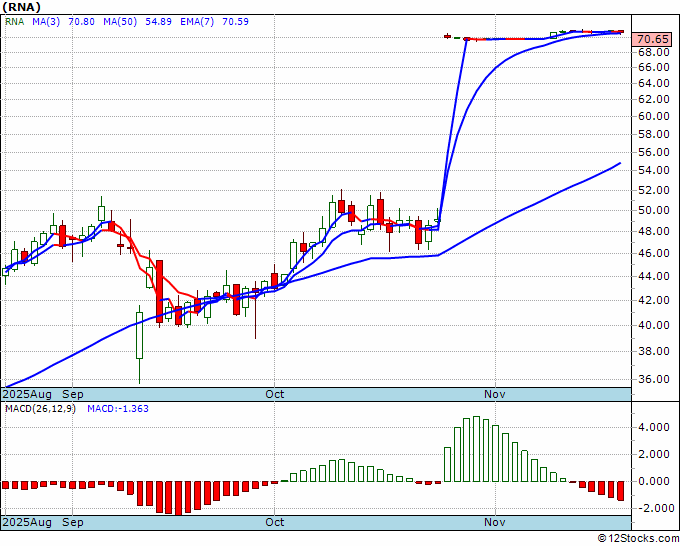Click the RNA legend label
This screenshot has width=680, height=546.
point(14,22)
